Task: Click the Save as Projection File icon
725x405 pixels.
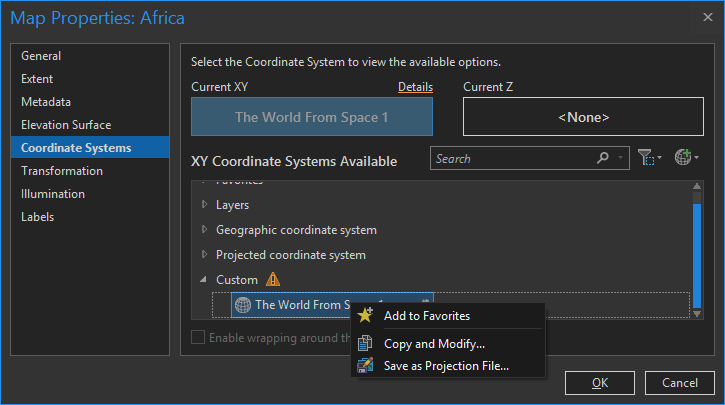Action: [365, 365]
